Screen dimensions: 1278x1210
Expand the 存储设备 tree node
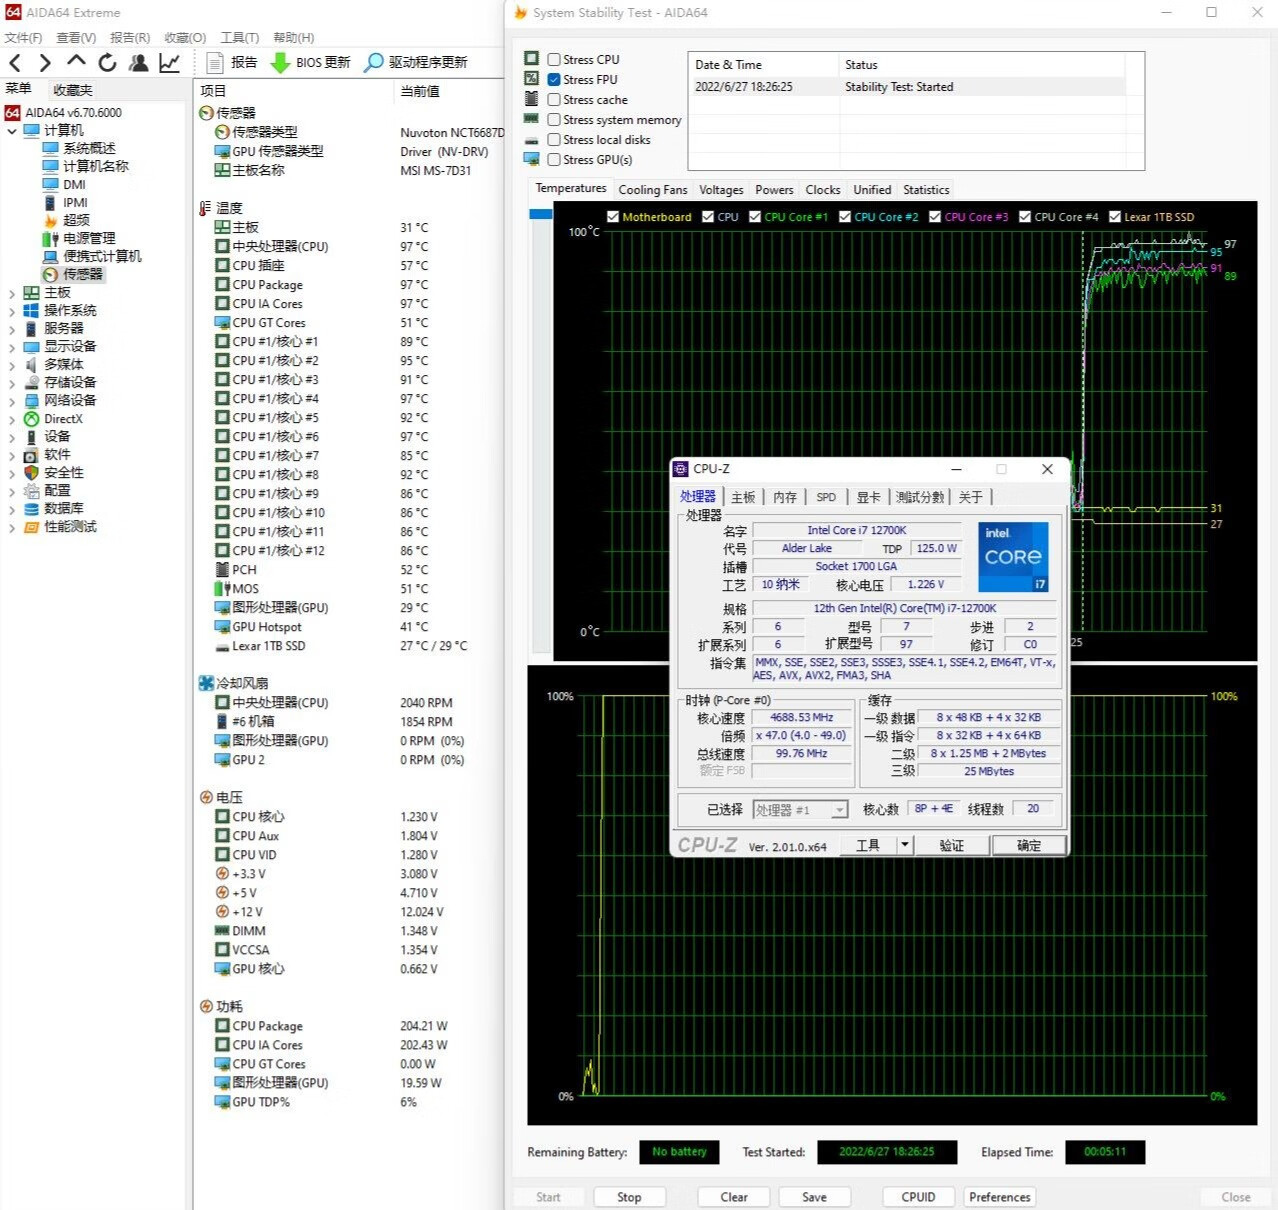pyautogui.click(x=12, y=383)
